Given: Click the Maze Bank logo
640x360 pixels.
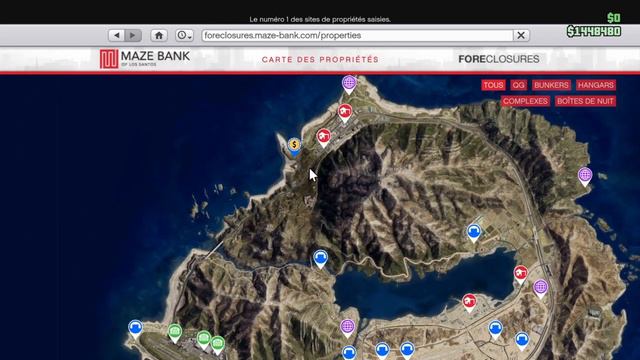Looking at the screenshot, I should (145, 59).
